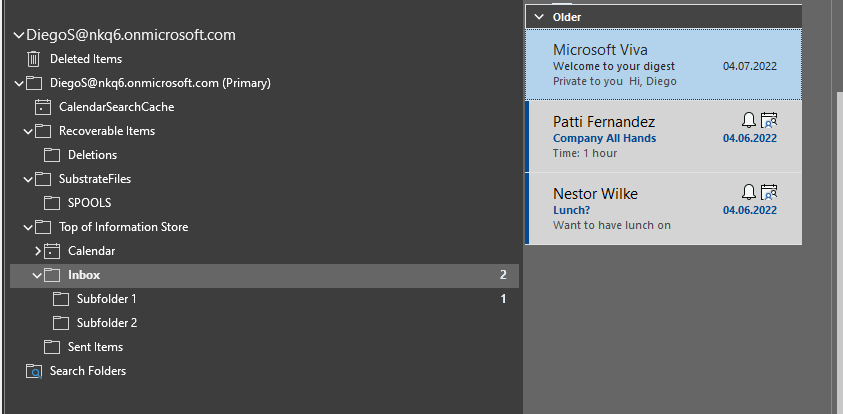Collapse the Recoverable Items node
Screen dimensions: 843x414
coord(28,131)
